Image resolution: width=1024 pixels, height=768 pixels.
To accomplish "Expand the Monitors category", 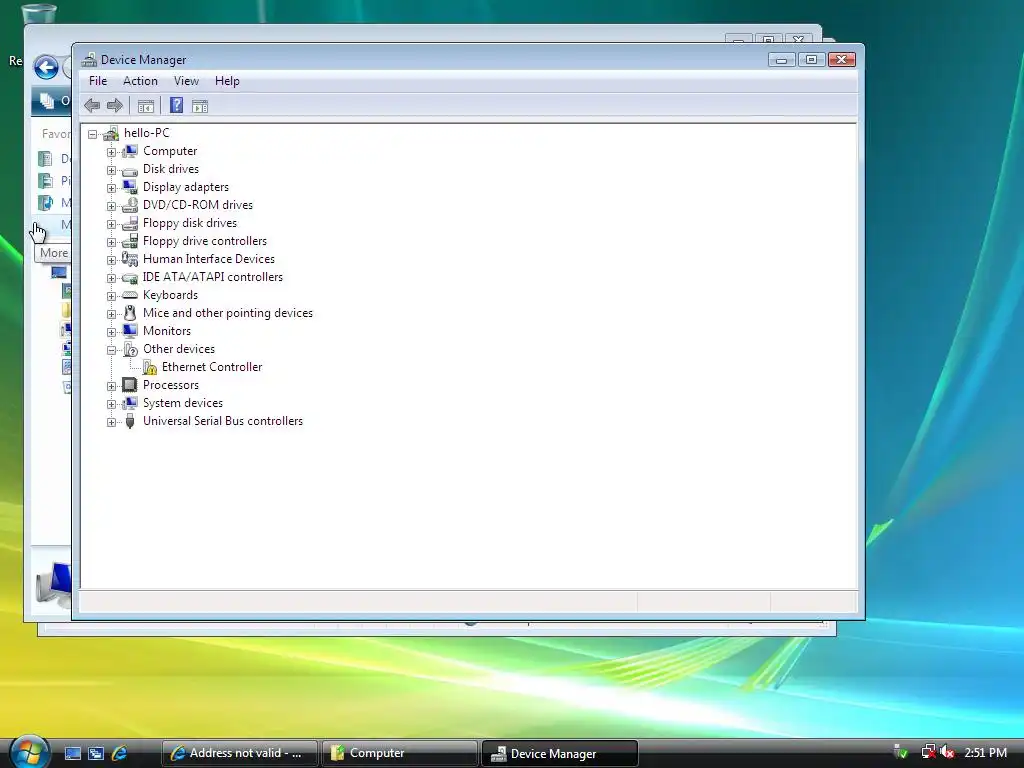I will [112, 332].
